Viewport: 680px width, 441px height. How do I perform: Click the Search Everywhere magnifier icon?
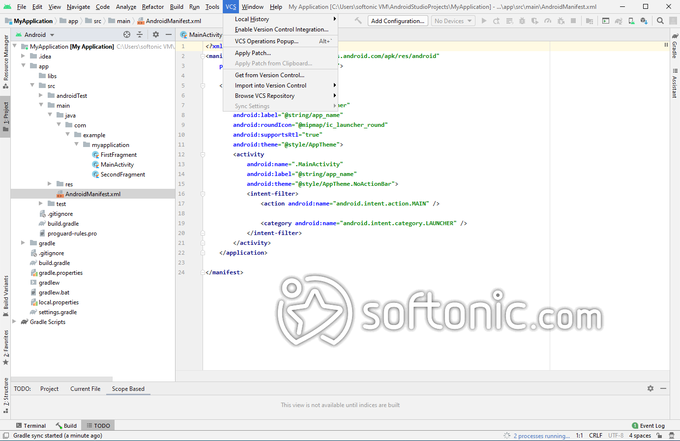tap(660, 21)
